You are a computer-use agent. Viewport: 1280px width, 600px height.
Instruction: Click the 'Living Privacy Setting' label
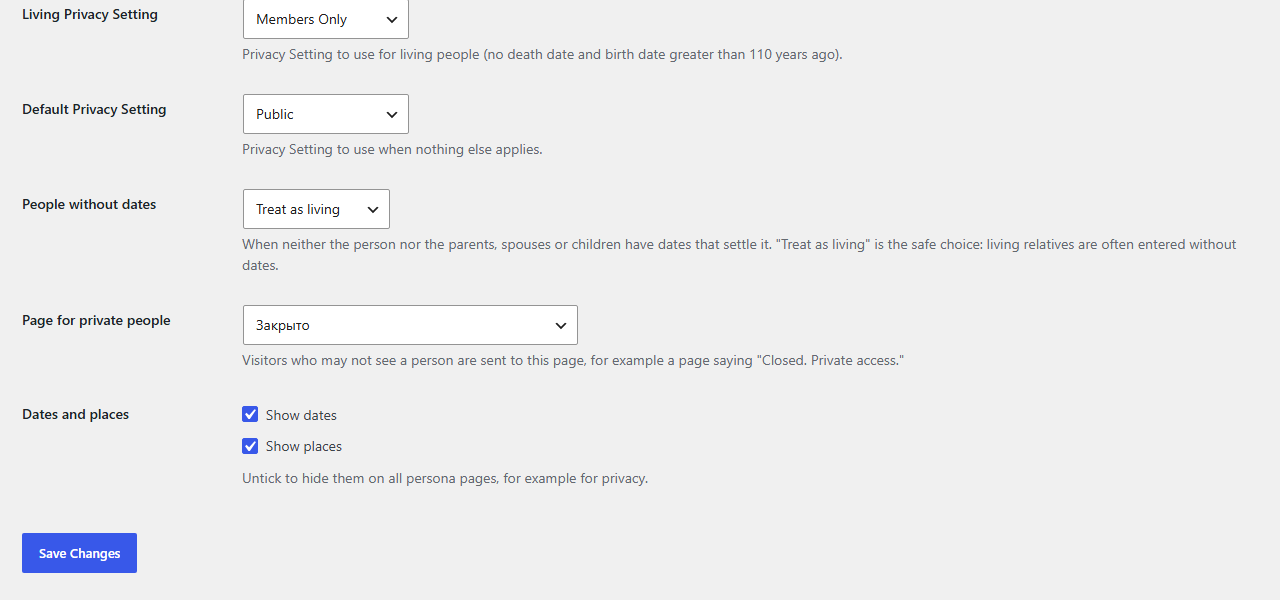point(90,15)
